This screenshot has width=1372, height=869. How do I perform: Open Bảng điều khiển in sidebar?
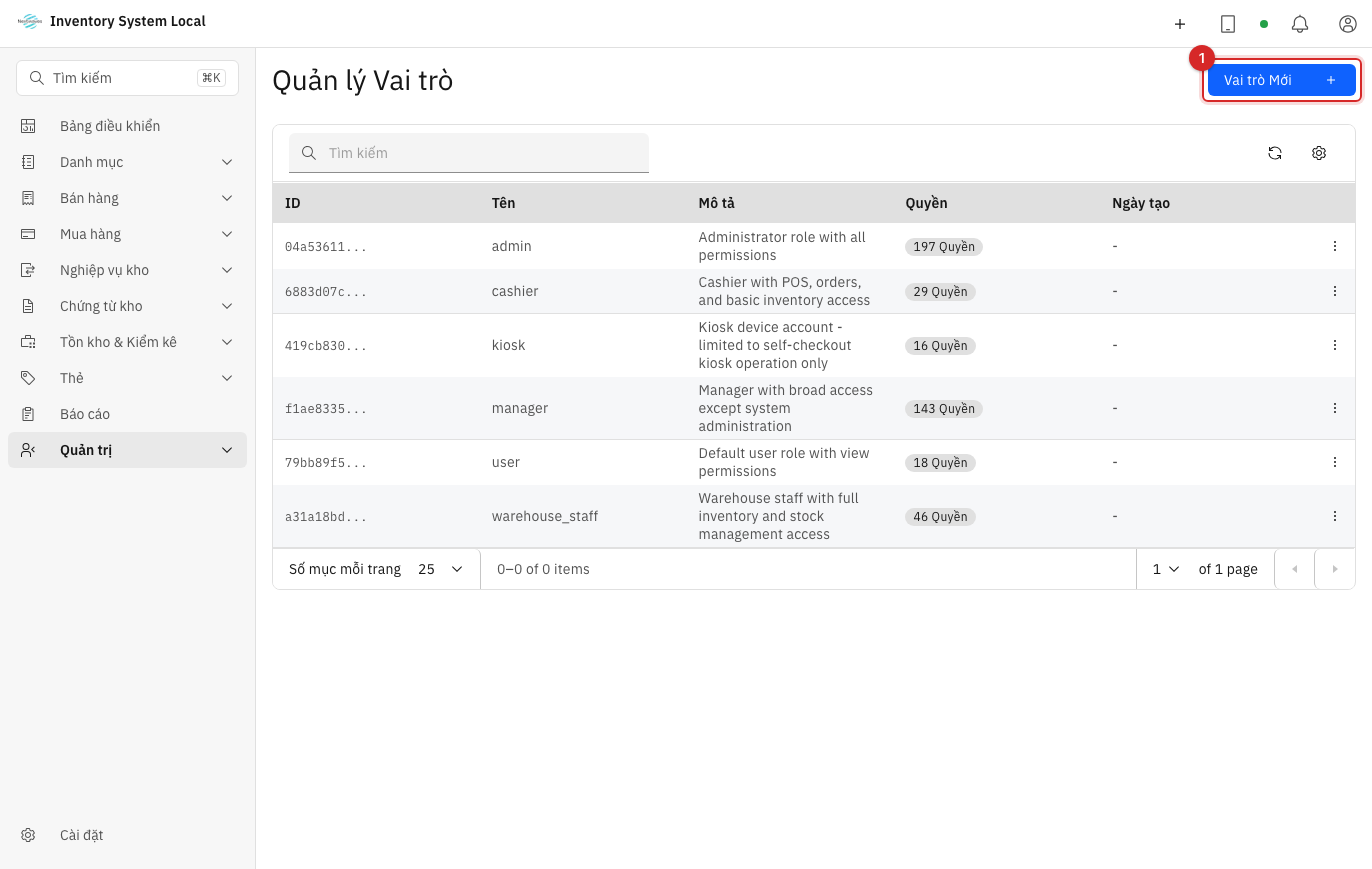pyautogui.click(x=127, y=126)
